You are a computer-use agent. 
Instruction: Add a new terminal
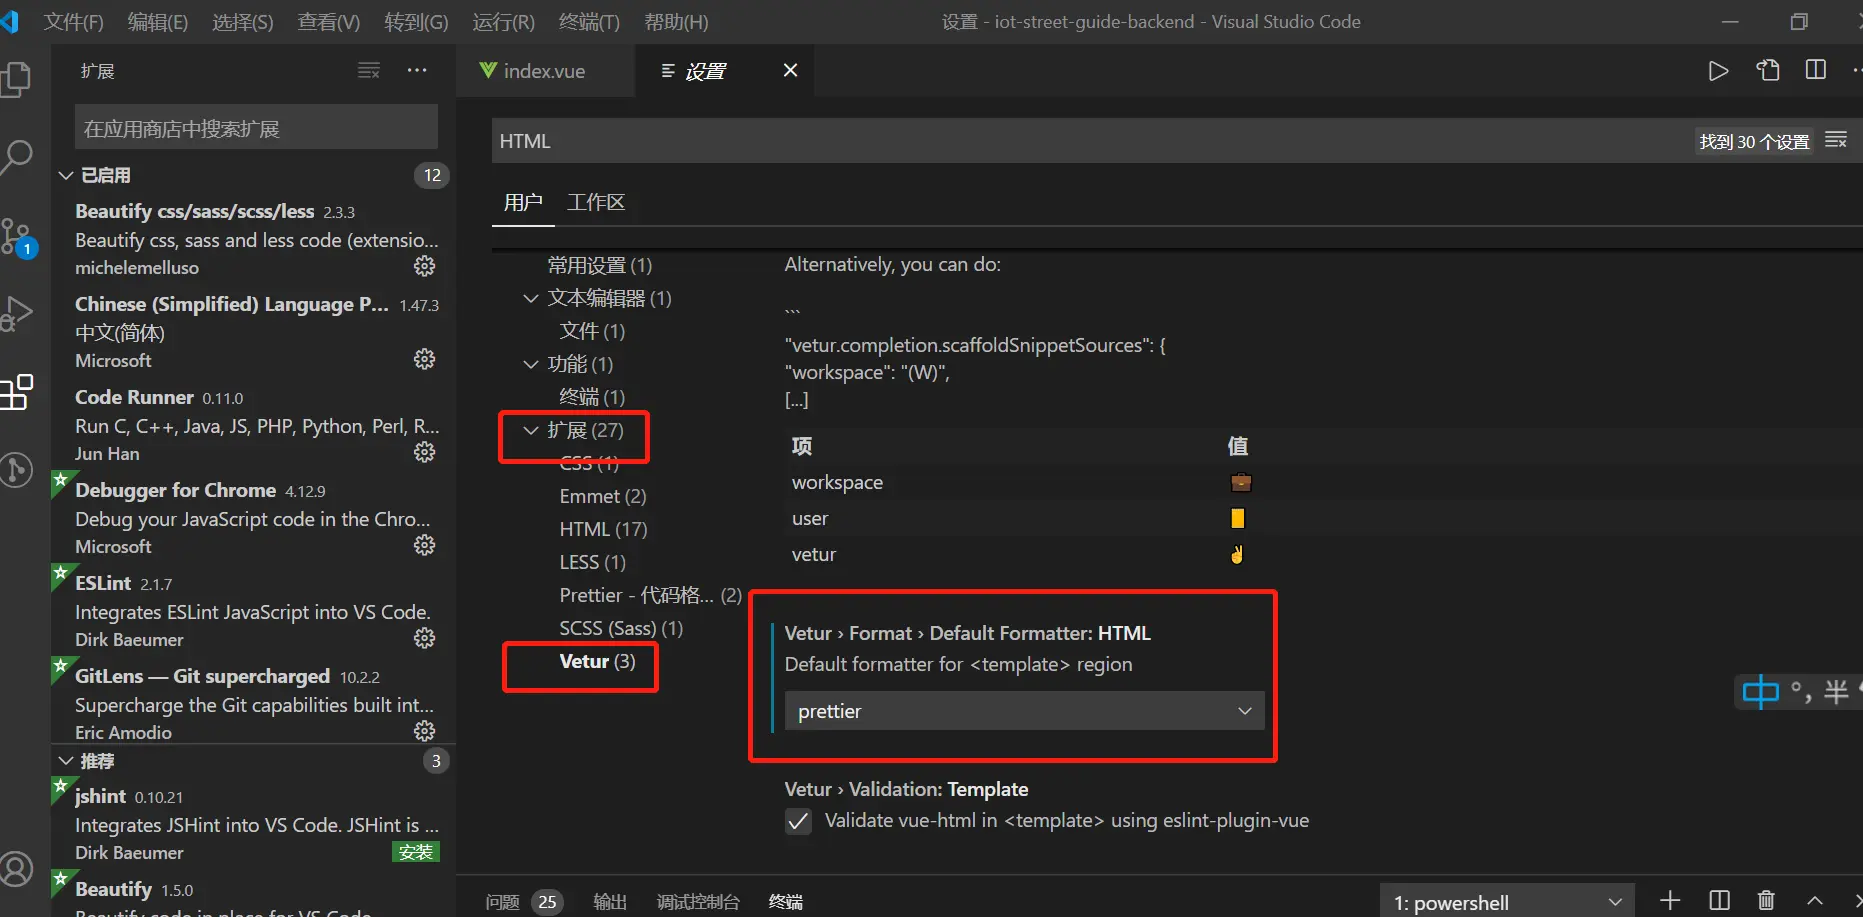click(1670, 901)
